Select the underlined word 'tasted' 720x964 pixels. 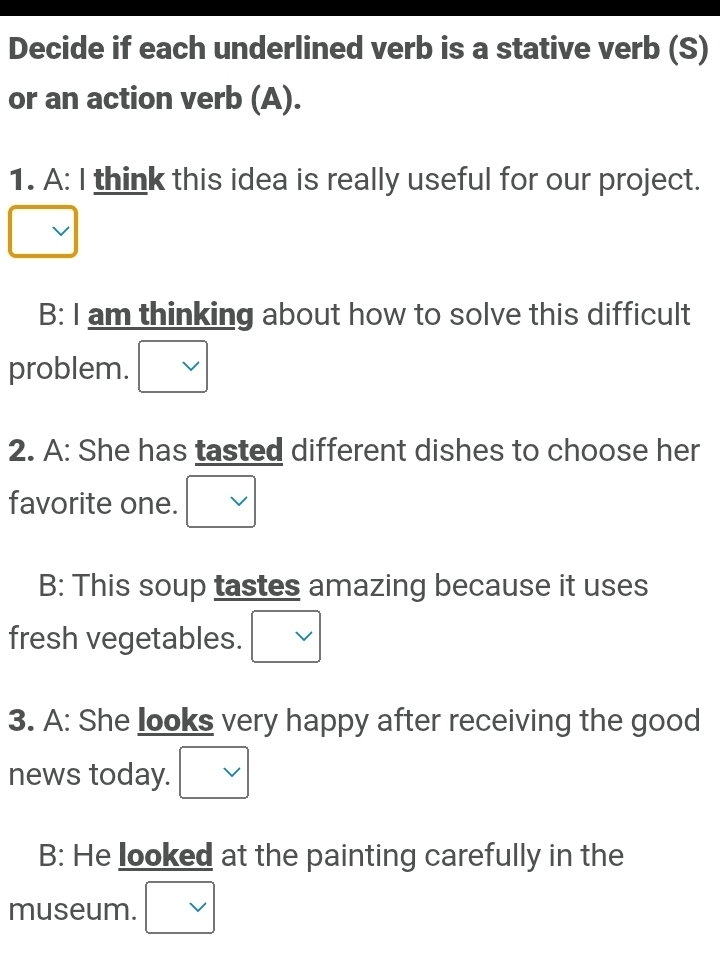pos(241,451)
